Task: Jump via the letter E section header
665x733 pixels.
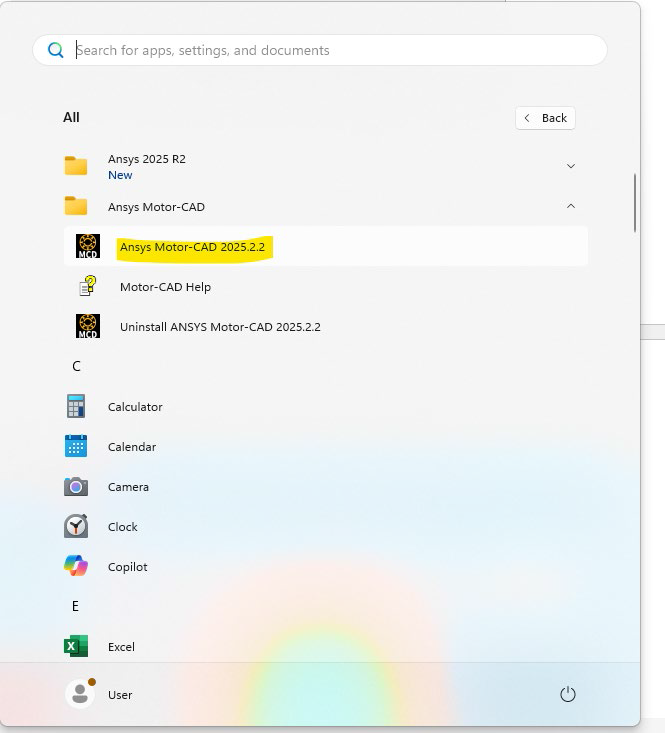Action: pyautogui.click(x=75, y=607)
